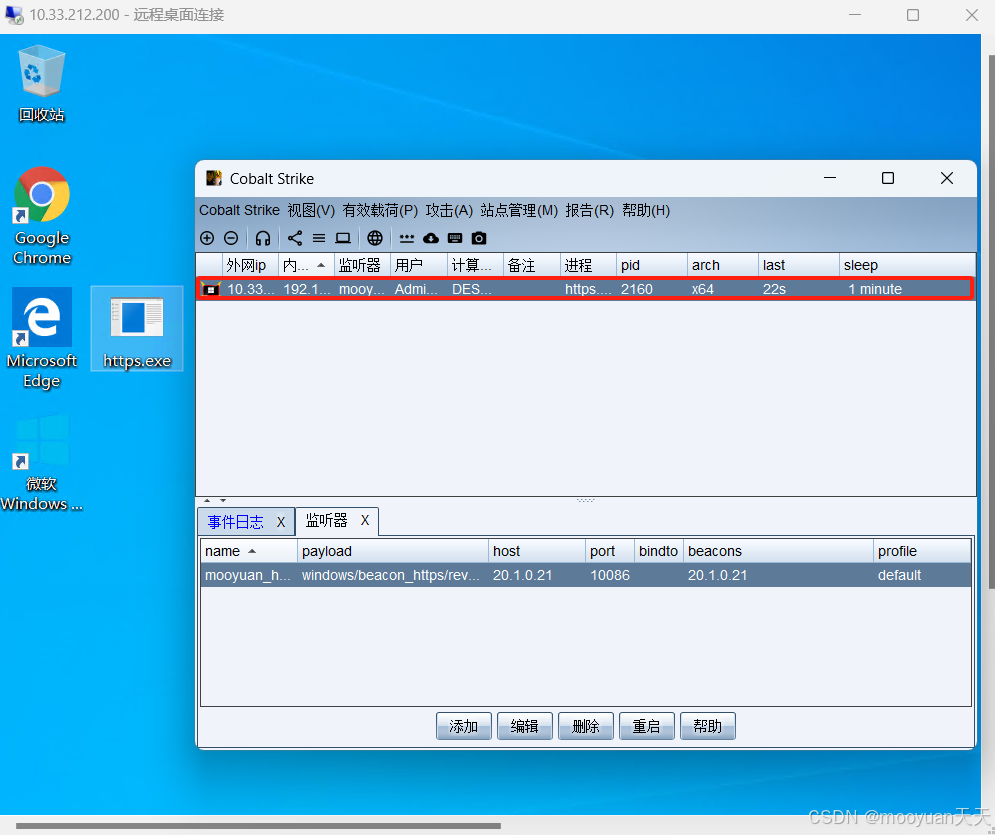Sort sessions by 进程 column
The image size is (995, 835).
pos(588,265)
